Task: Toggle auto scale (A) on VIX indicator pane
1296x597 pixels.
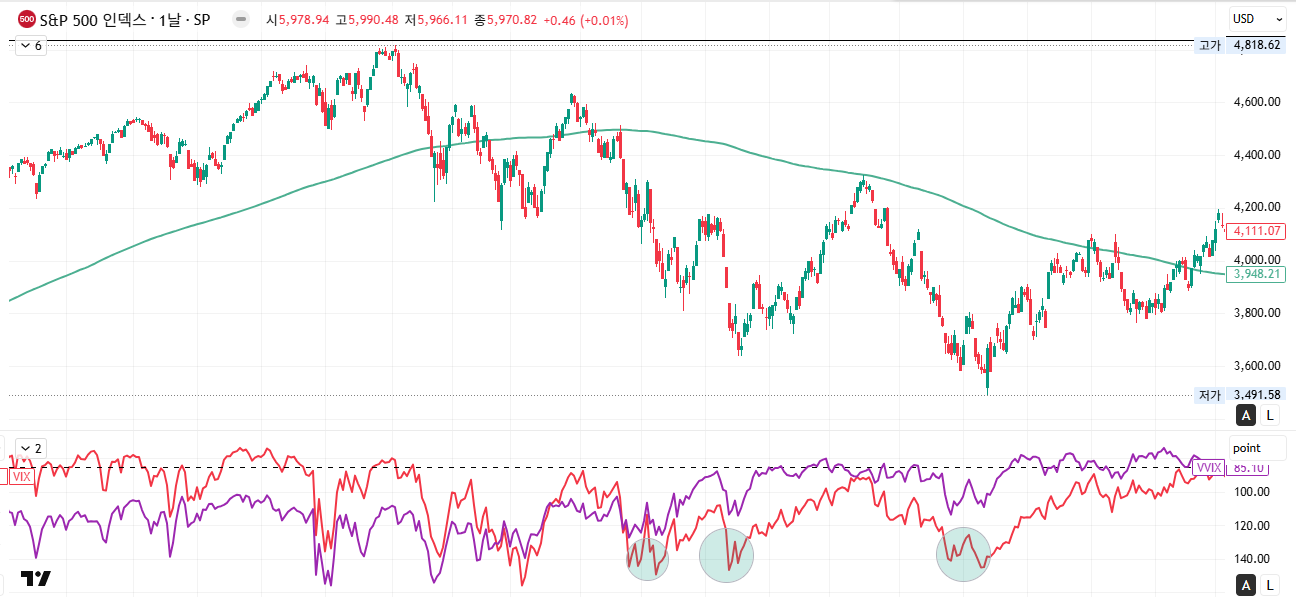Action: click(x=1246, y=585)
